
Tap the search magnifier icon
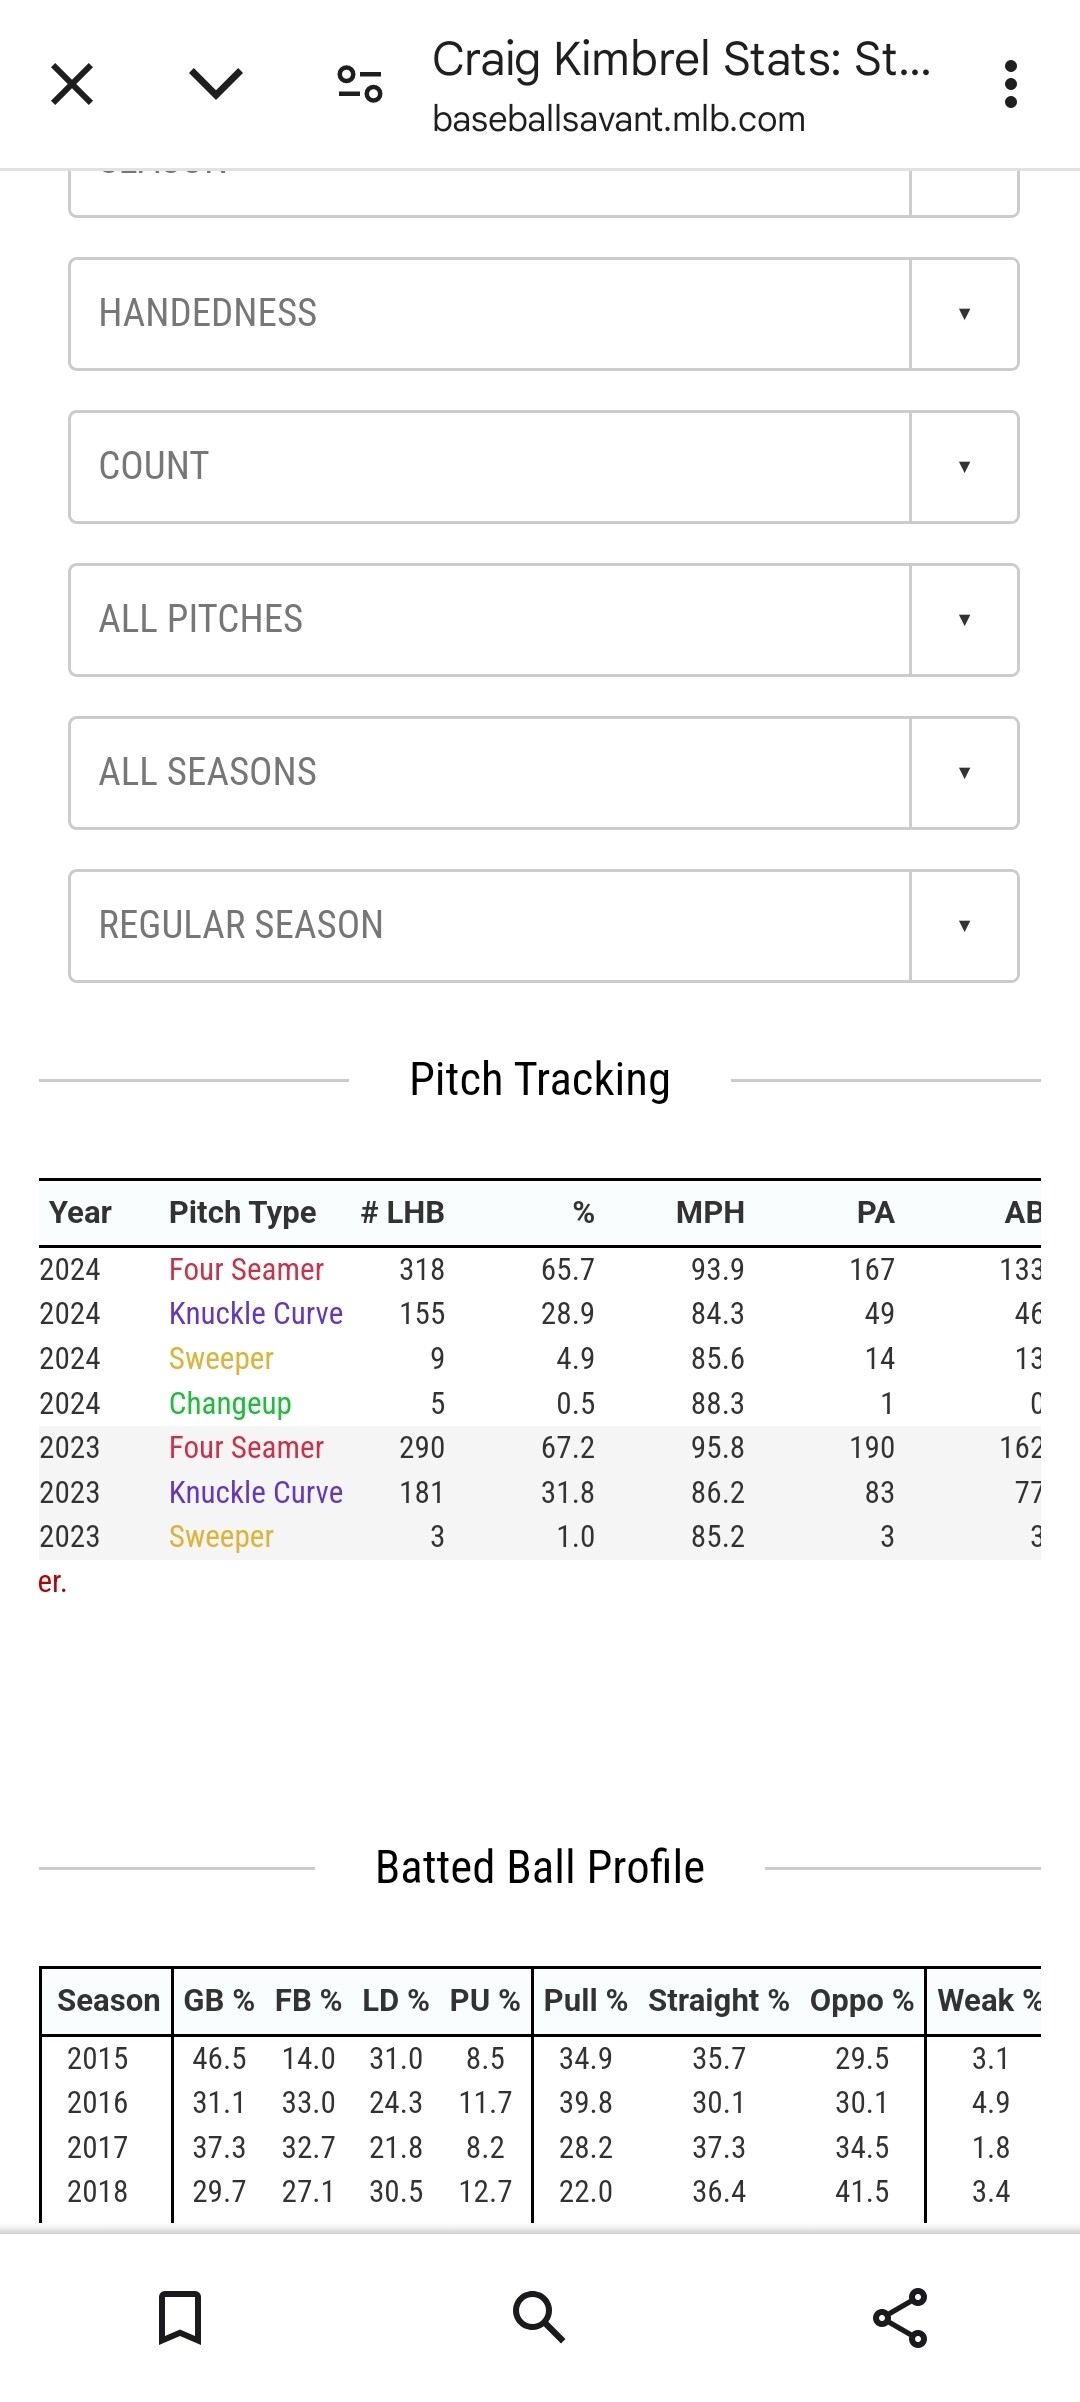click(539, 2317)
